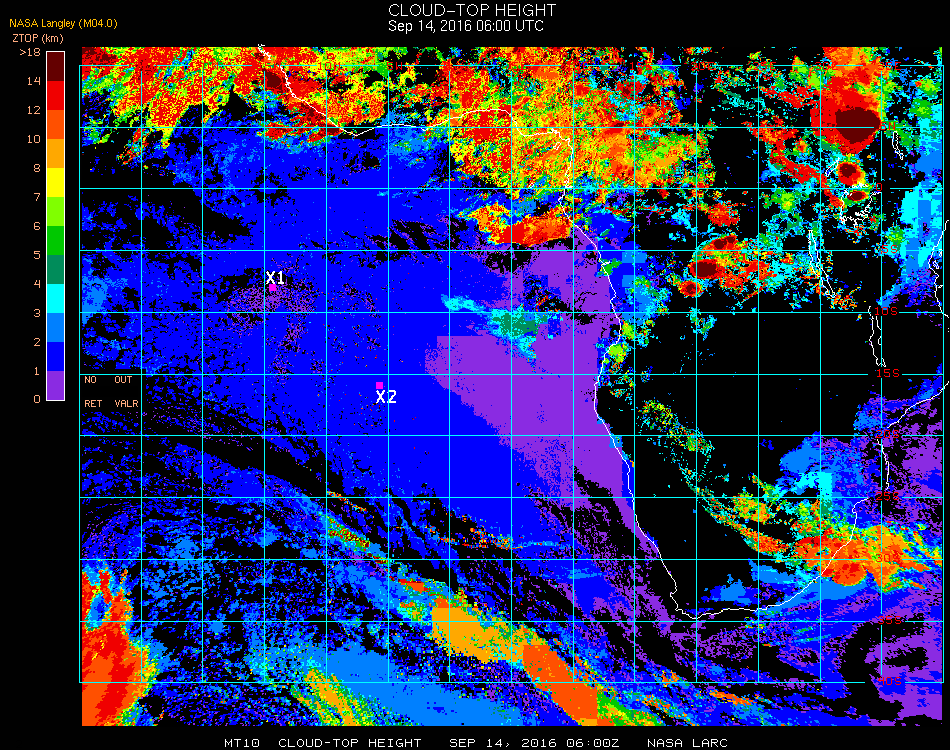Click the 'CLOUD-TOP HEIGHT' title at top
Viewport: 950px width, 750px height.
472,10
